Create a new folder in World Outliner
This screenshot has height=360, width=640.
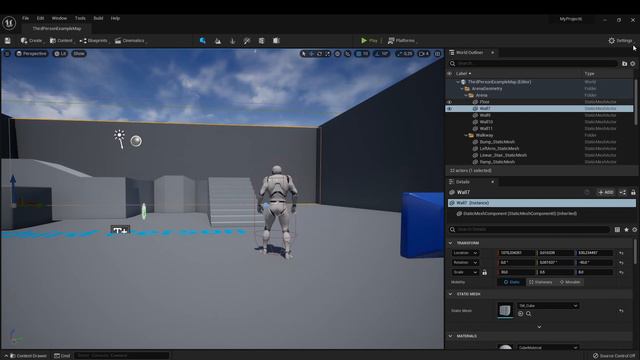624,63
